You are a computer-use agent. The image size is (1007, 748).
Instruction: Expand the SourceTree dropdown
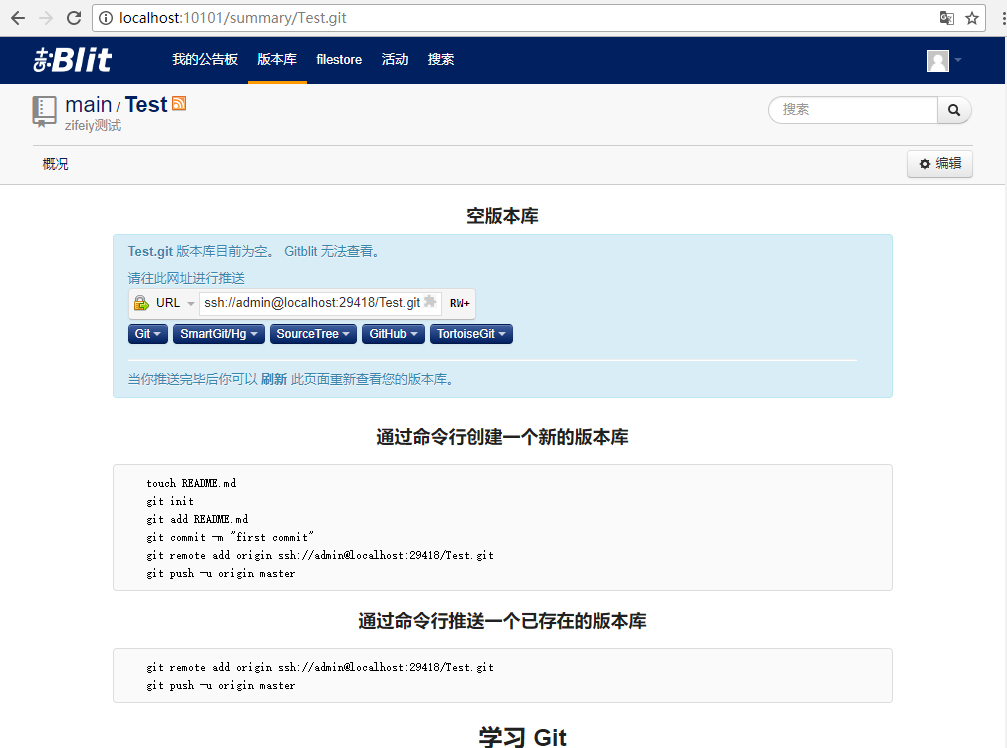313,334
